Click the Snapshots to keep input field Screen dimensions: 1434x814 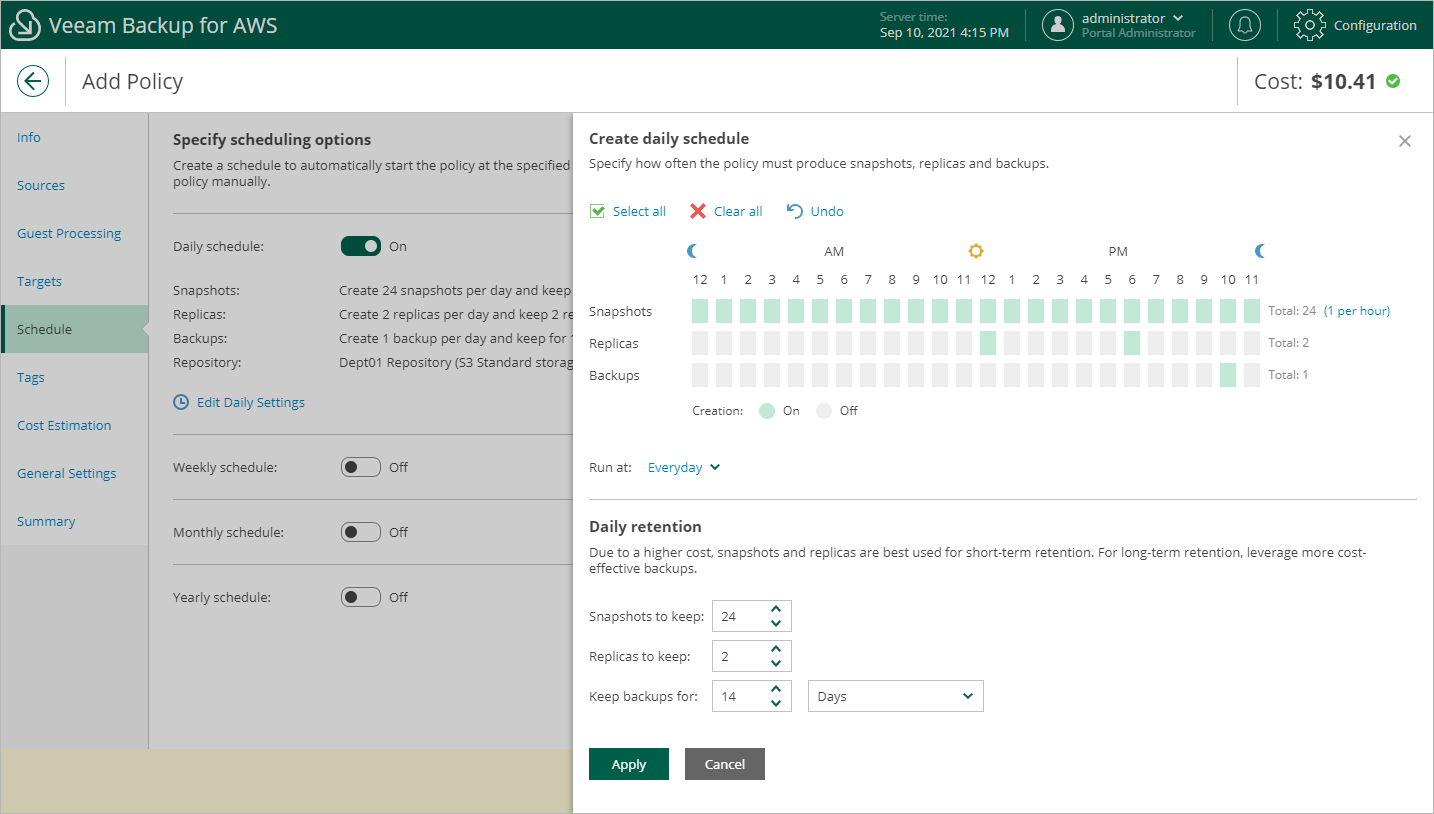point(738,616)
